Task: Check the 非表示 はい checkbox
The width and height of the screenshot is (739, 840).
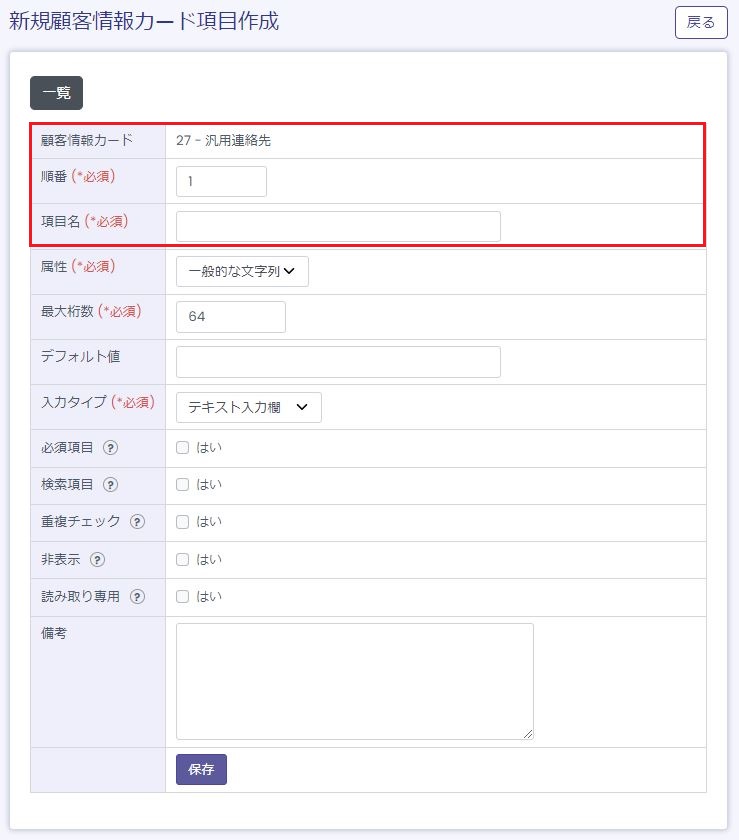Action: [183, 559]
